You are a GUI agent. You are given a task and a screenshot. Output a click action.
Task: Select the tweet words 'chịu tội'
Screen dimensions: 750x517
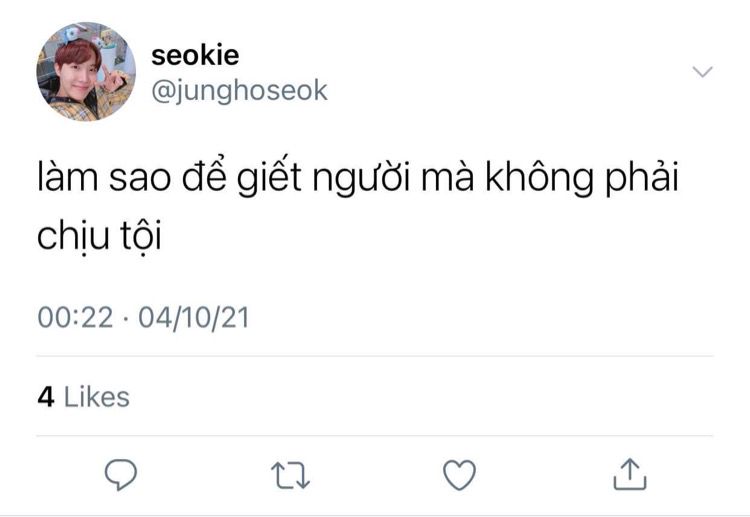click(99, 236)
